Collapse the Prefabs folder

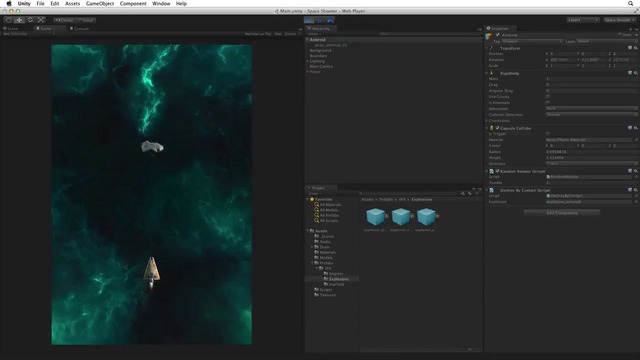click(x=312, y=263)
